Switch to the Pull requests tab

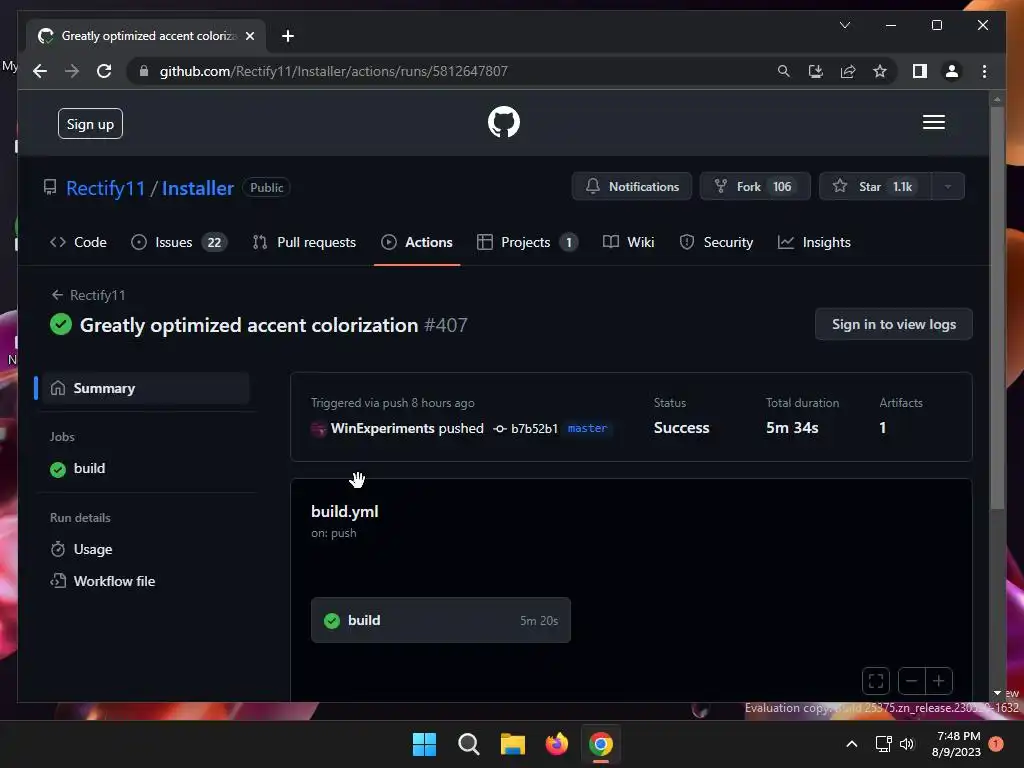click(x=304, y=242)
